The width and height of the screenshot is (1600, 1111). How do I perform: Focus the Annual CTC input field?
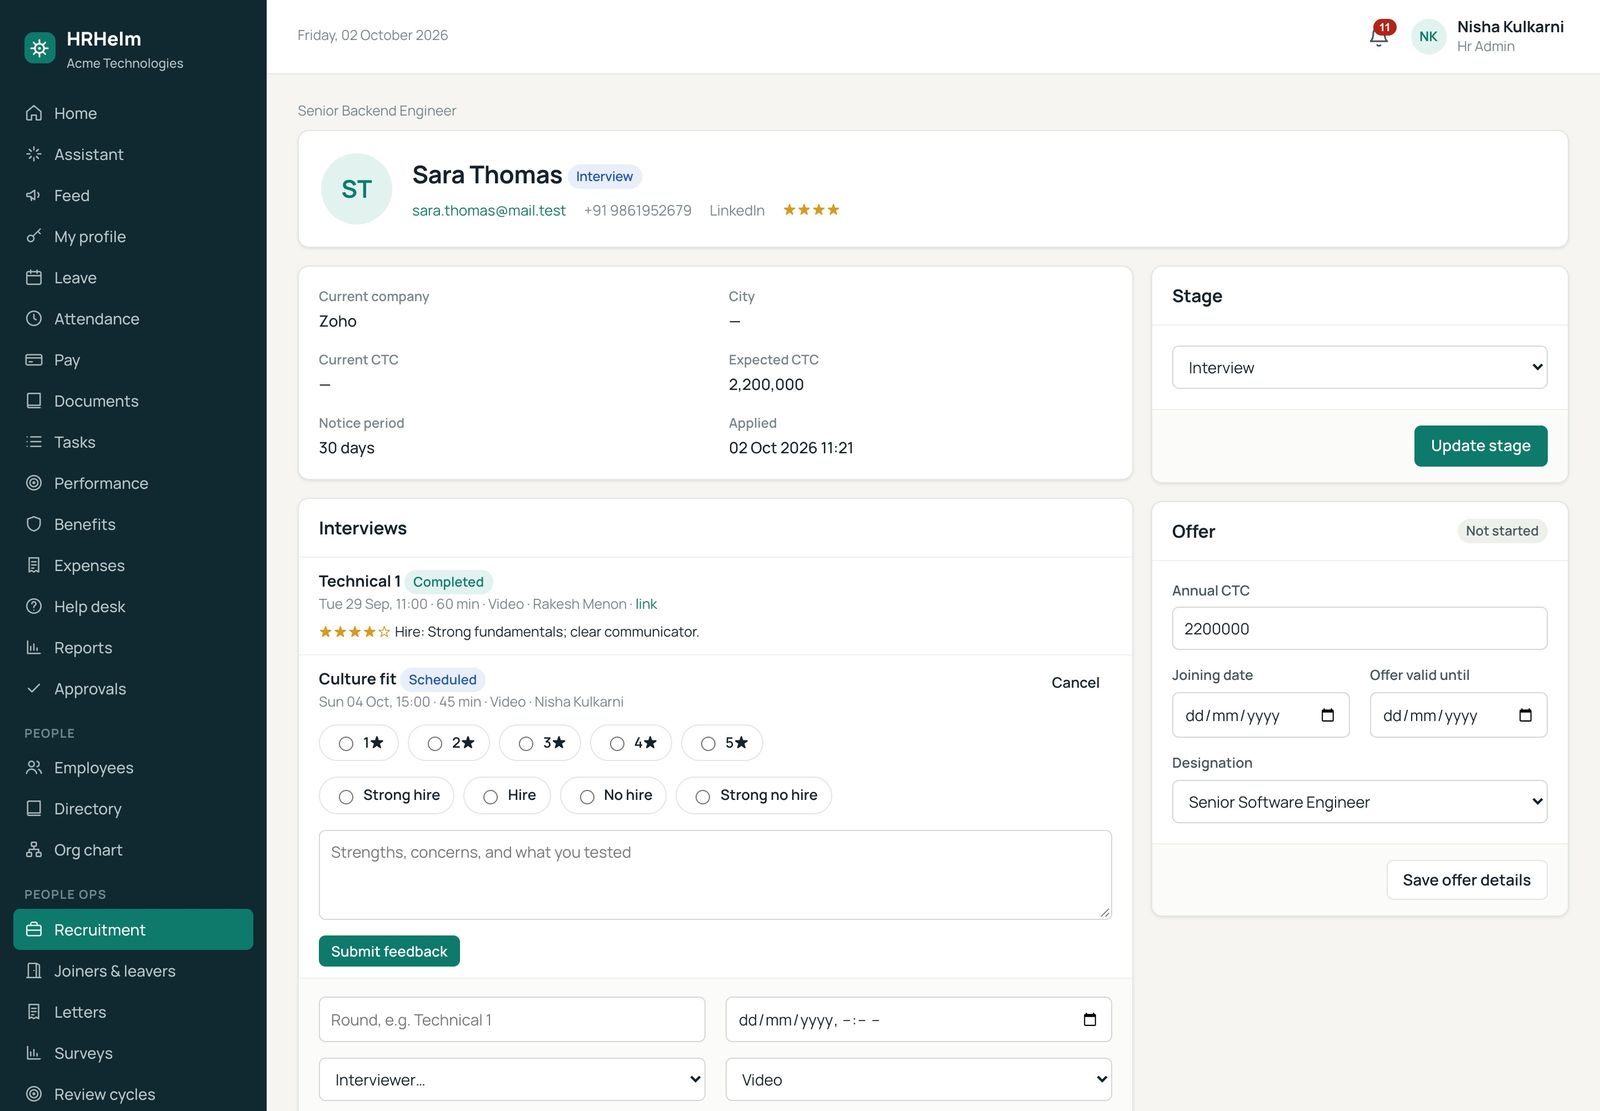coord(1359,628)
